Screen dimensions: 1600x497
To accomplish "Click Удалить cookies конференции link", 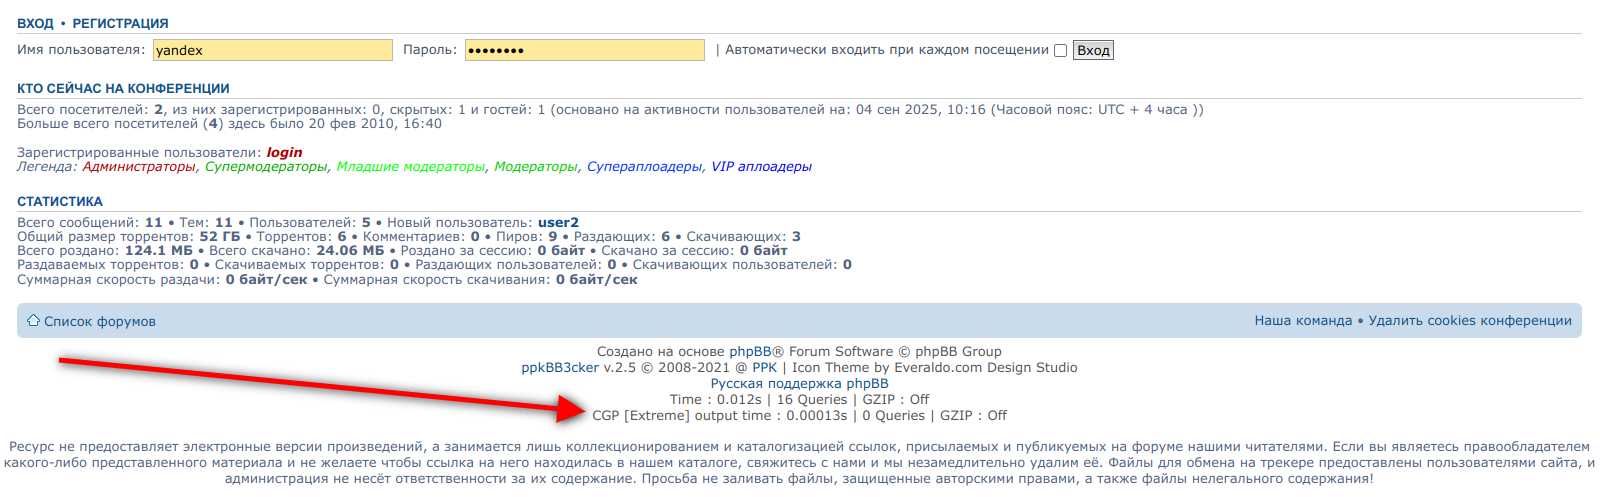I will pos(1470,321).
